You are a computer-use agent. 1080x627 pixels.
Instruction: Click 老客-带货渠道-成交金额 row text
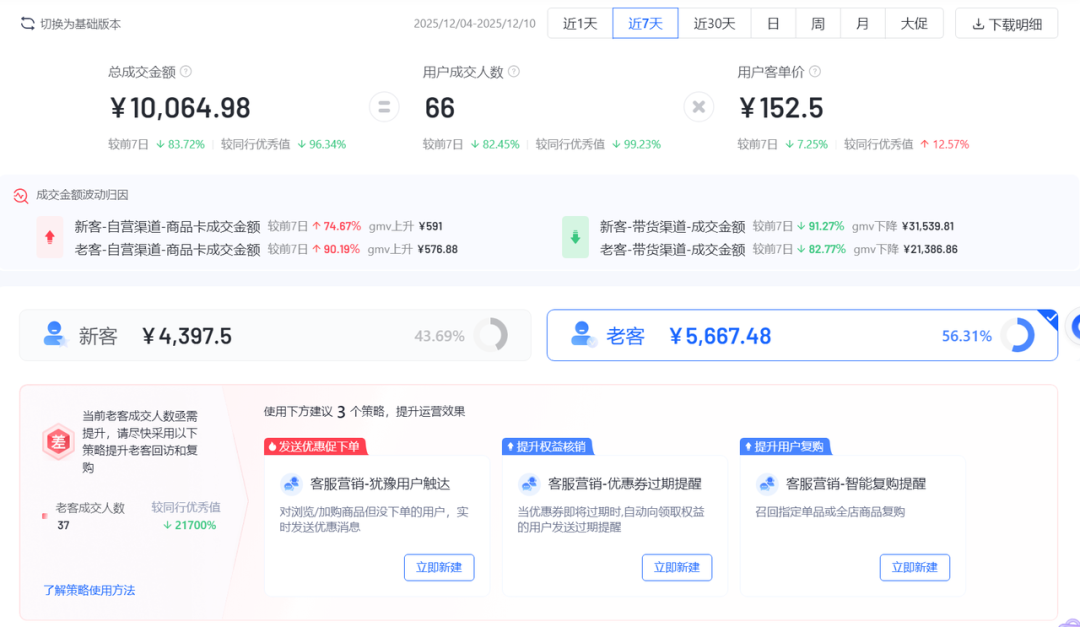tap(672, 249)
